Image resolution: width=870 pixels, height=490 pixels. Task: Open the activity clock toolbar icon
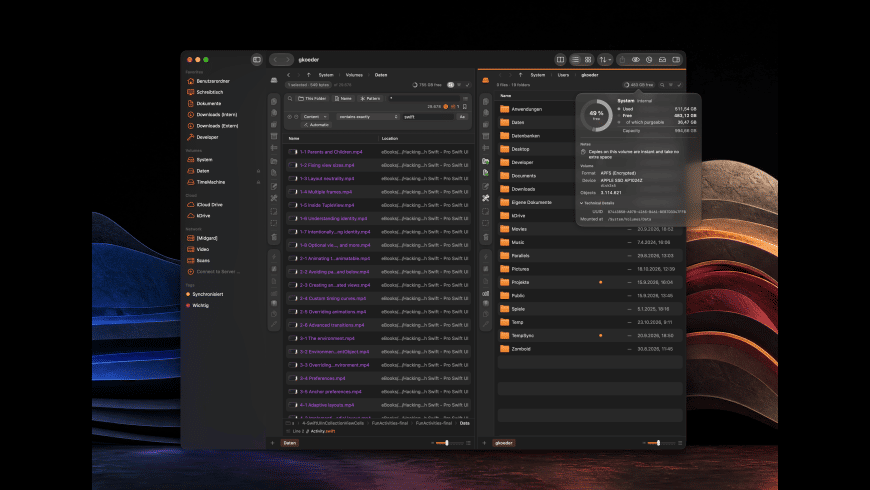pos(649,59)
